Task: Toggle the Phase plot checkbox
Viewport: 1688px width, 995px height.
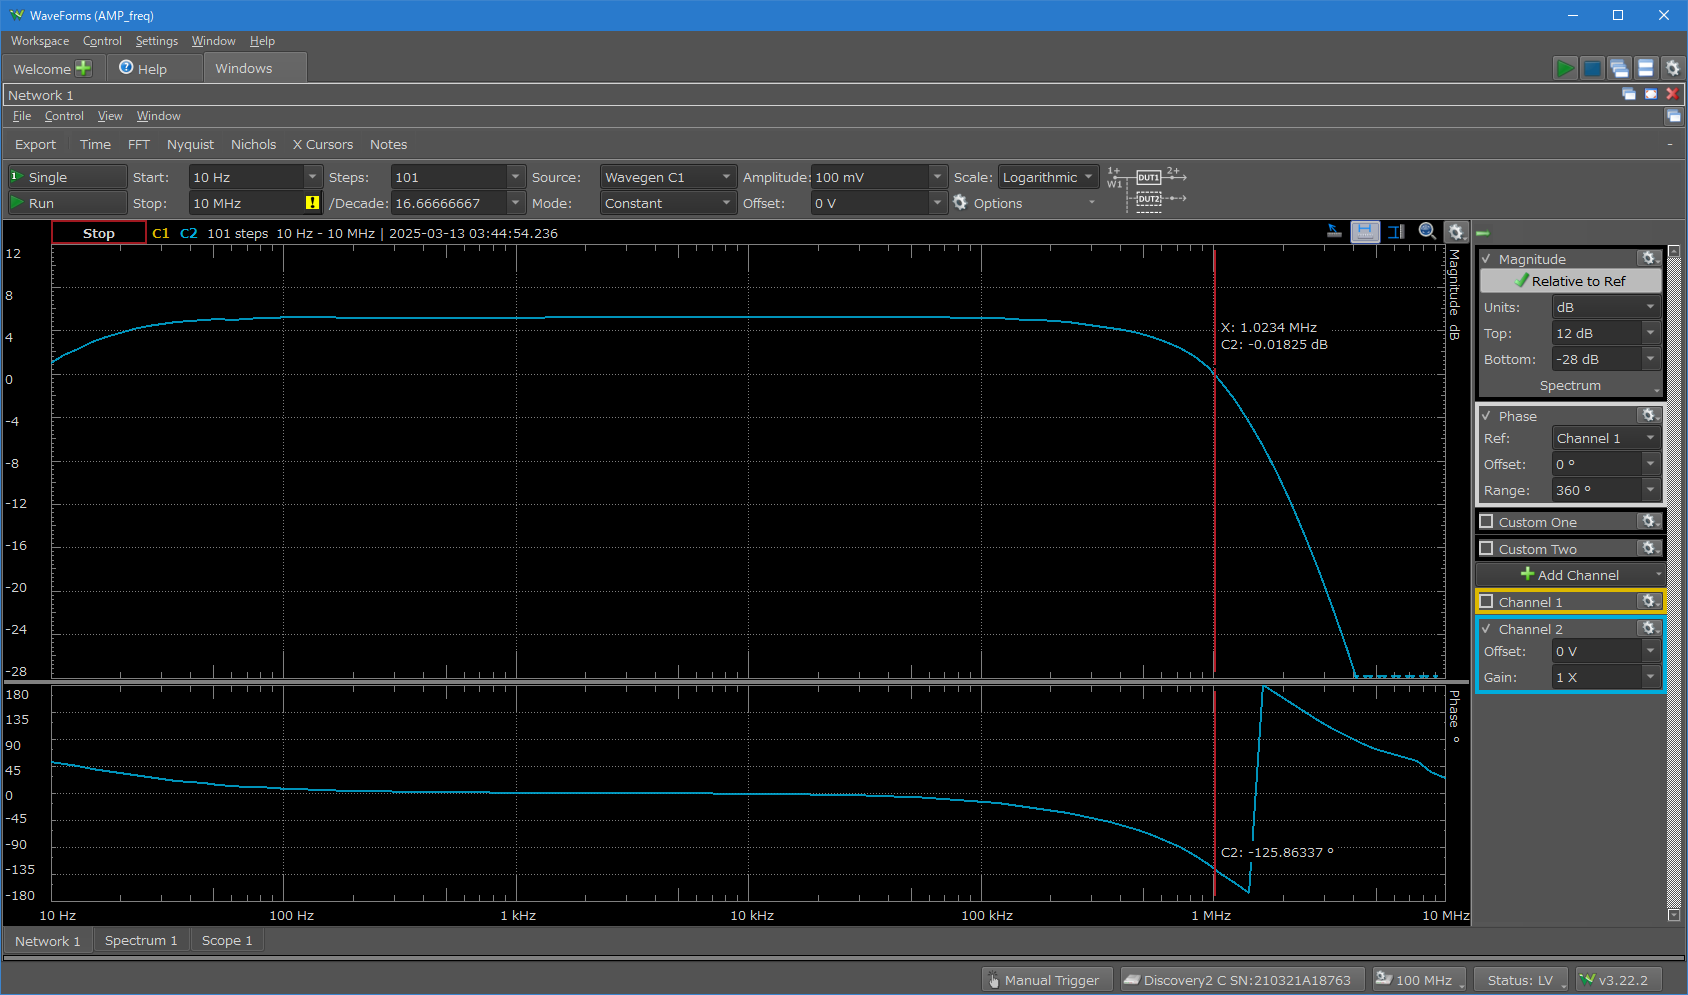Action: (1487, 416)
